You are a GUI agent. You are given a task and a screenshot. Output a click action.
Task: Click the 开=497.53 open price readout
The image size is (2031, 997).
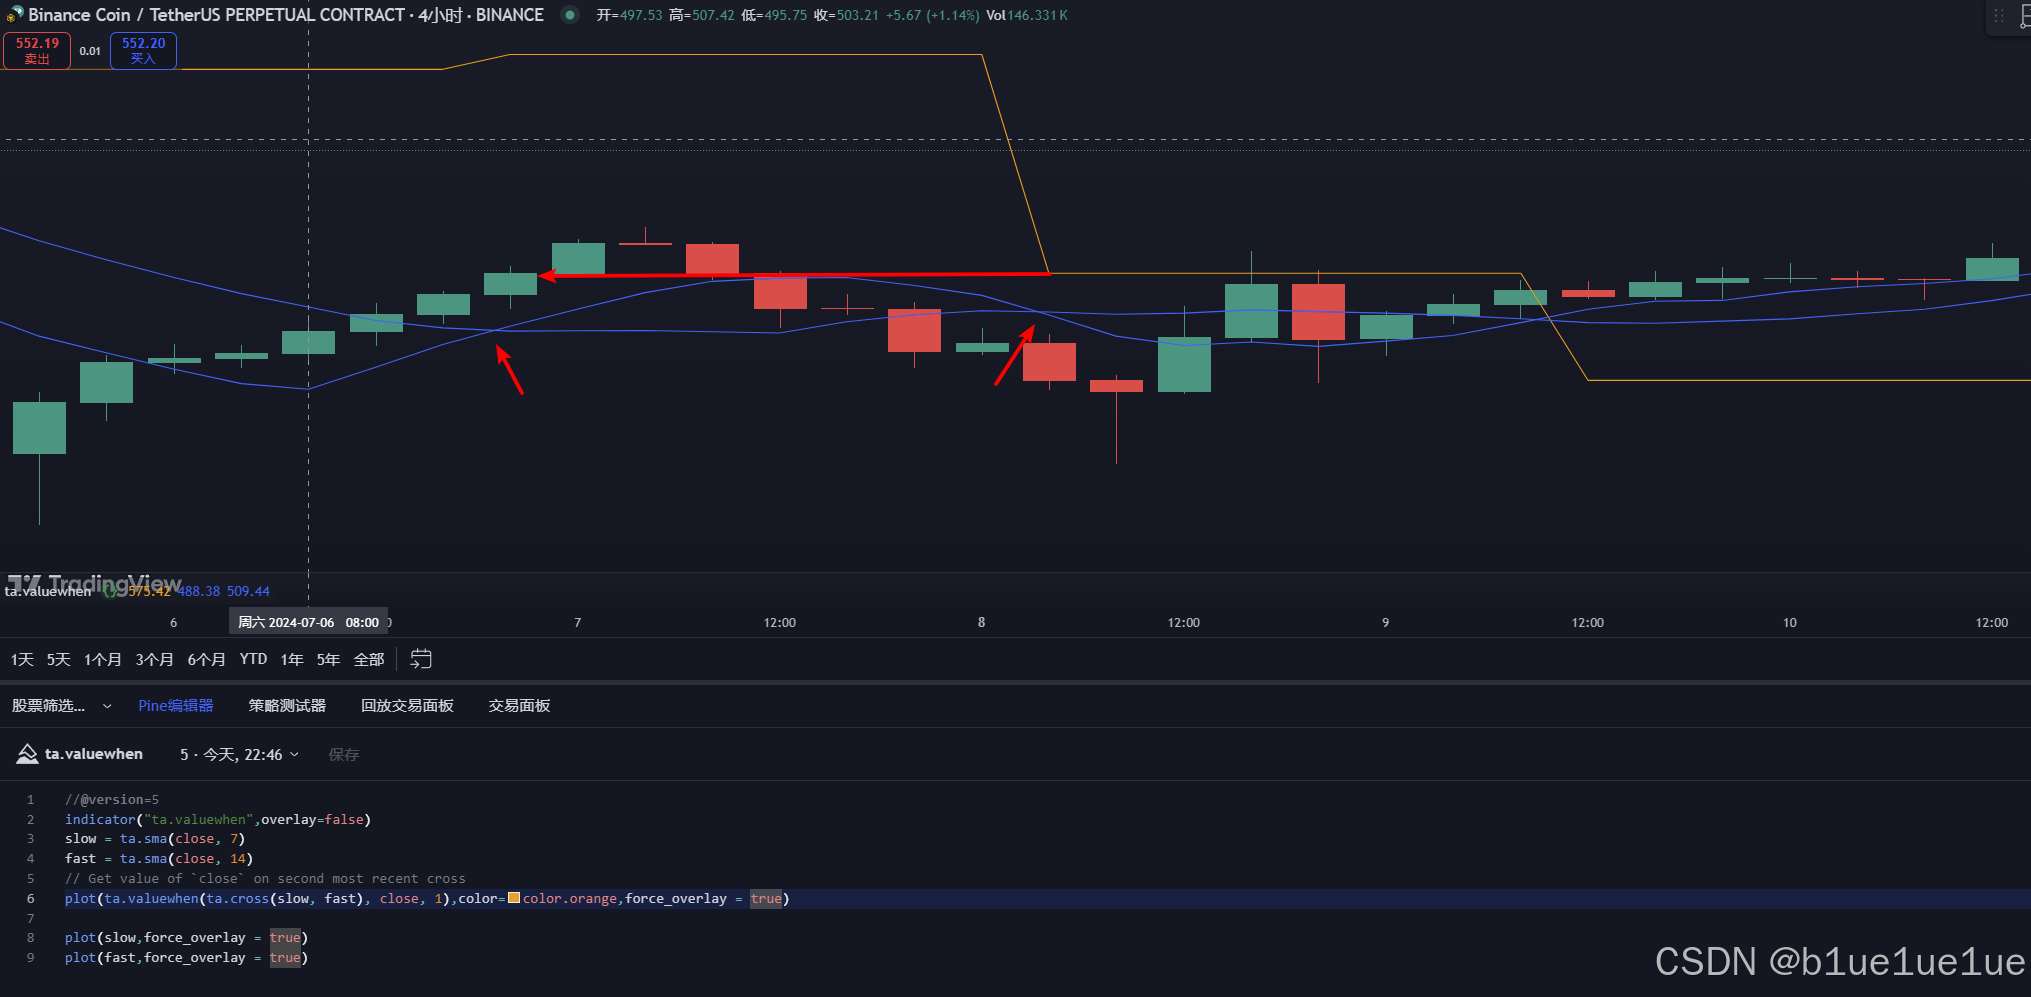pos(629,15)
